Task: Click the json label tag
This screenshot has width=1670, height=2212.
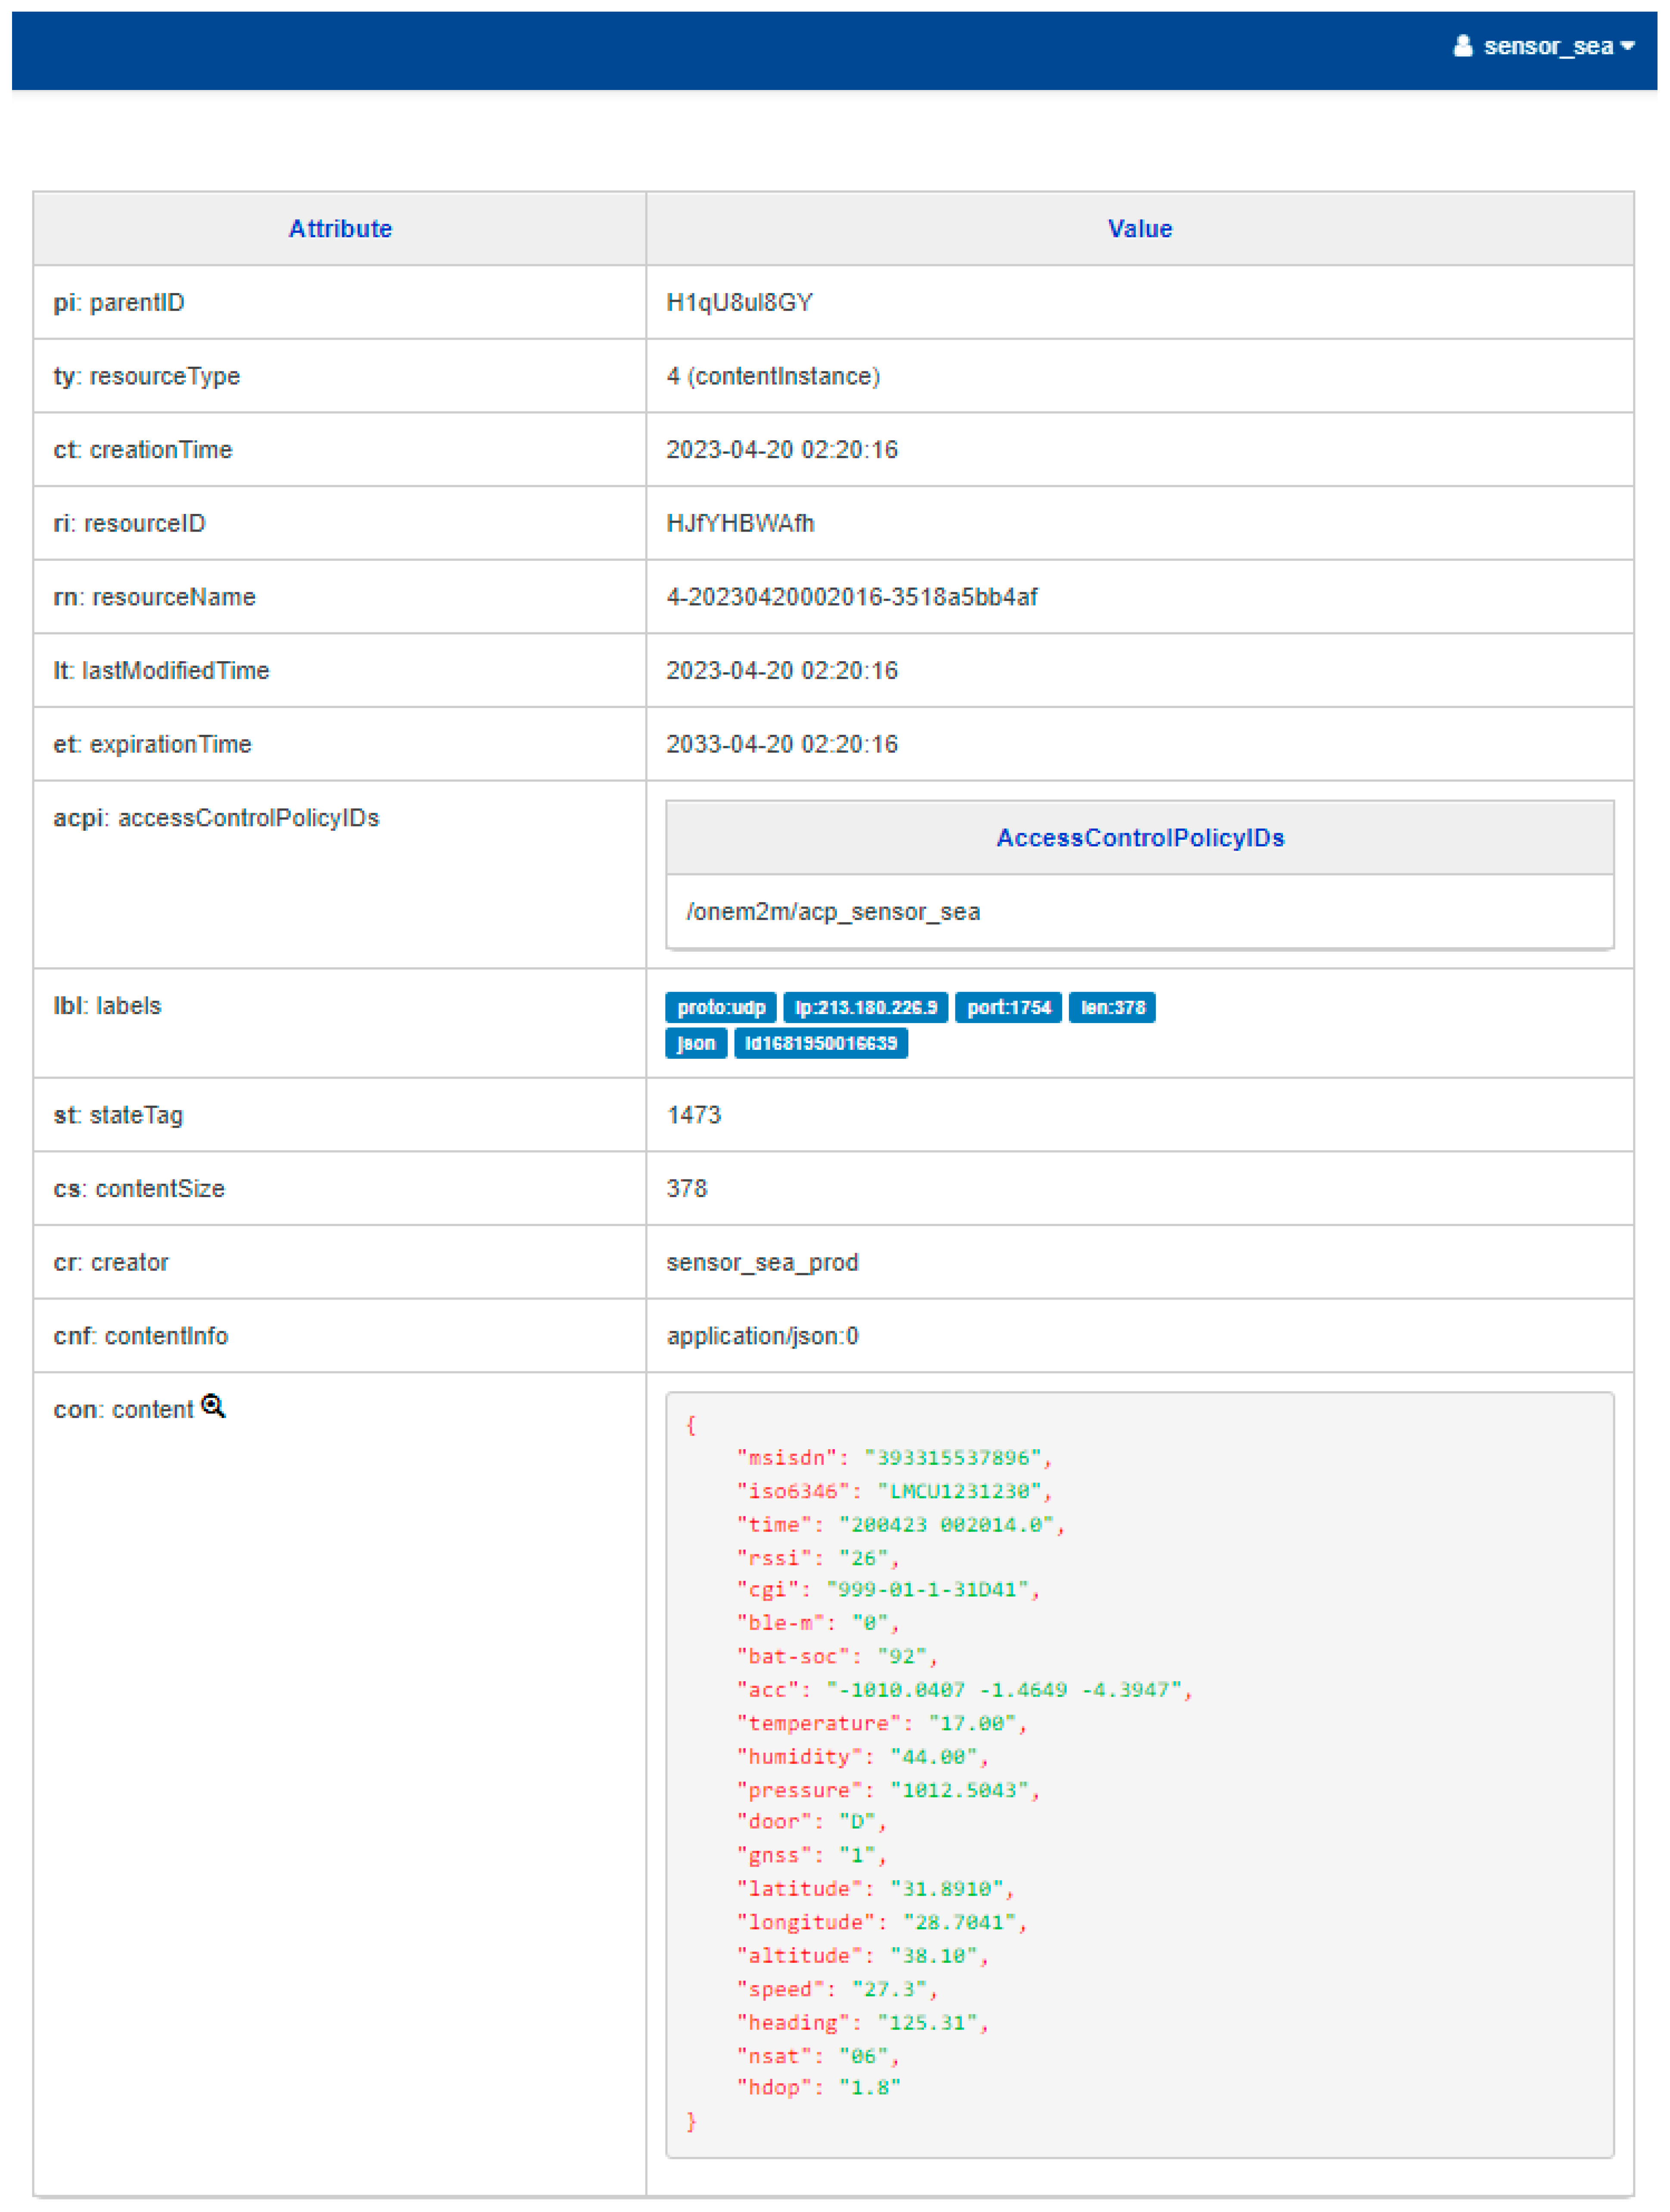Action: (x=696, y=1043)
